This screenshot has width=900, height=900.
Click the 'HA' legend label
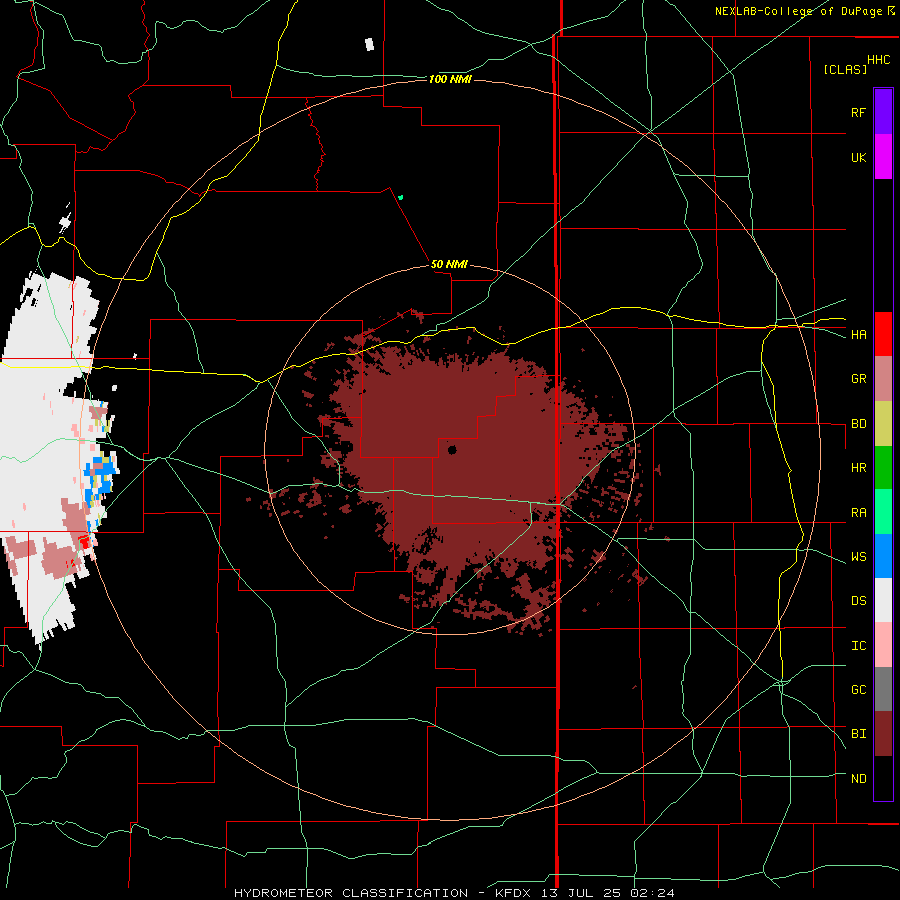click(858, 334)
